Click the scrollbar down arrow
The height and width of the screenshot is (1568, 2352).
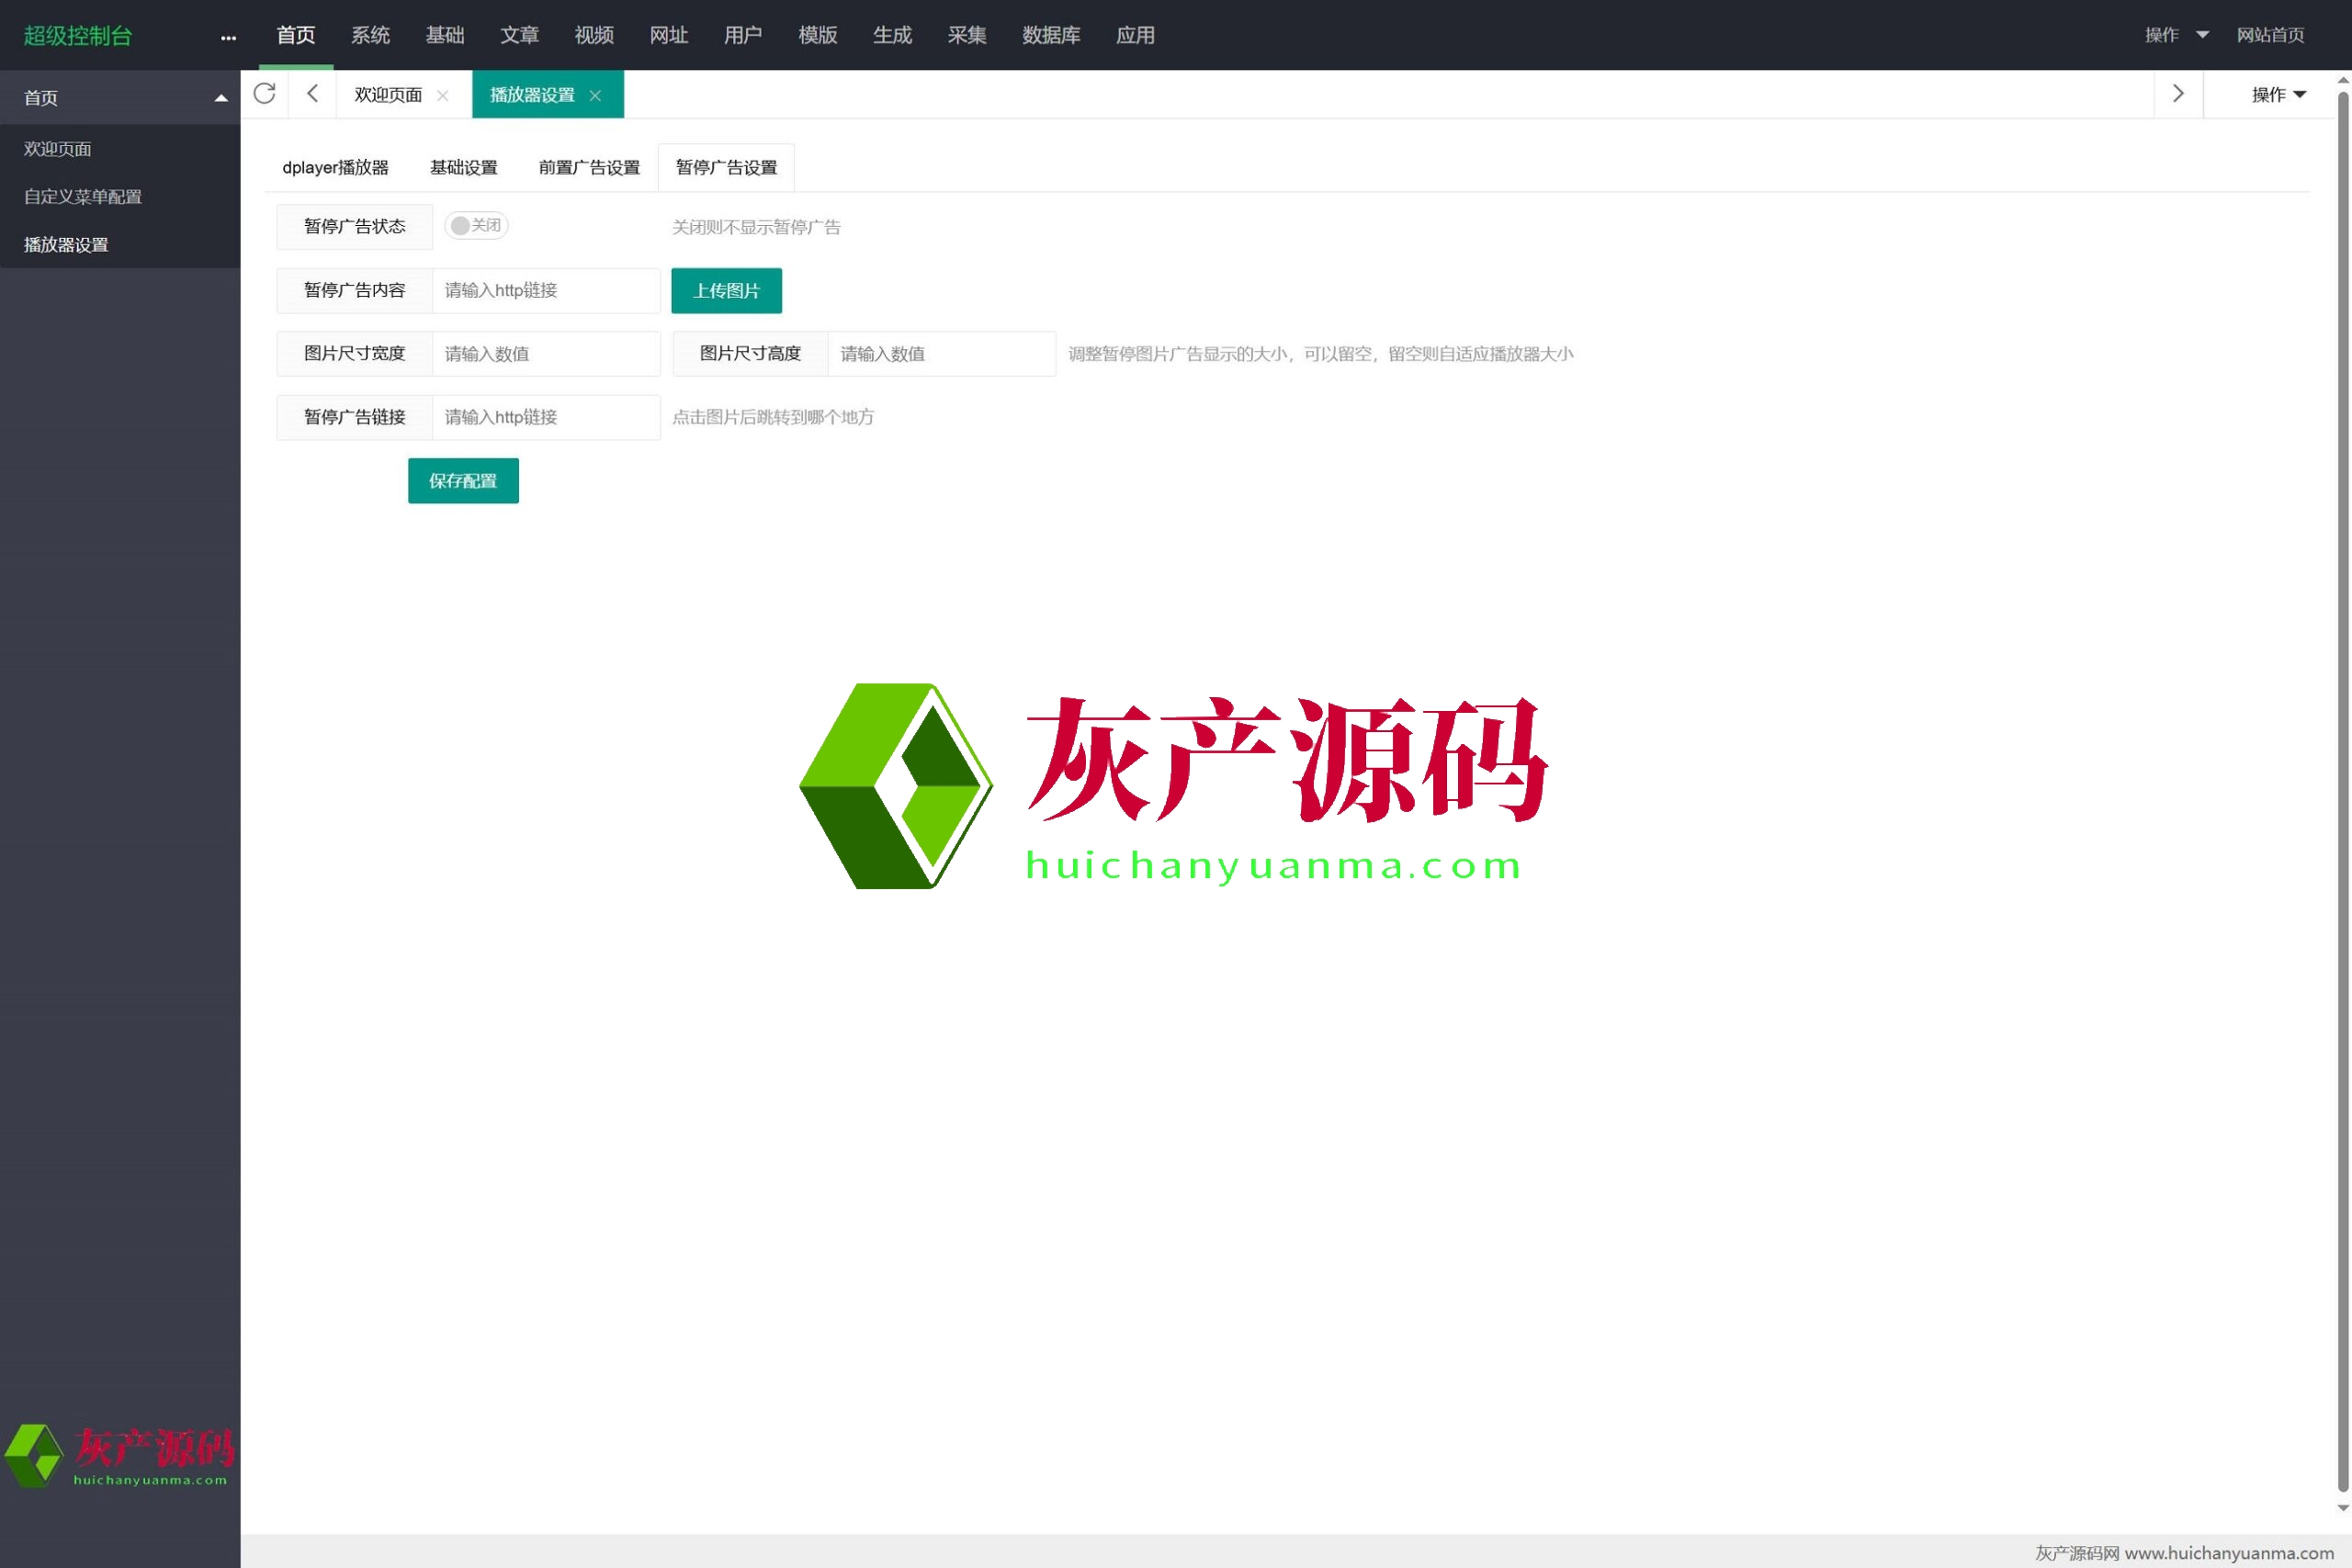2342,1508
